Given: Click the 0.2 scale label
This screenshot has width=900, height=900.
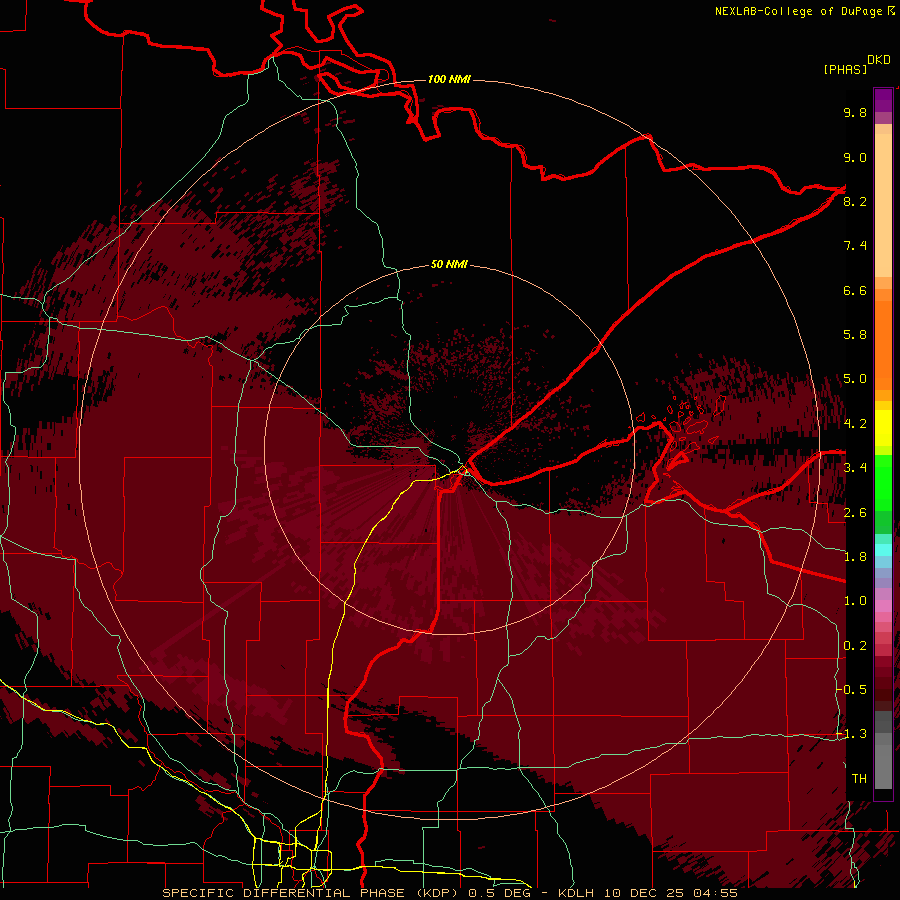Looking at the screenshot, I should coord(855,646).
